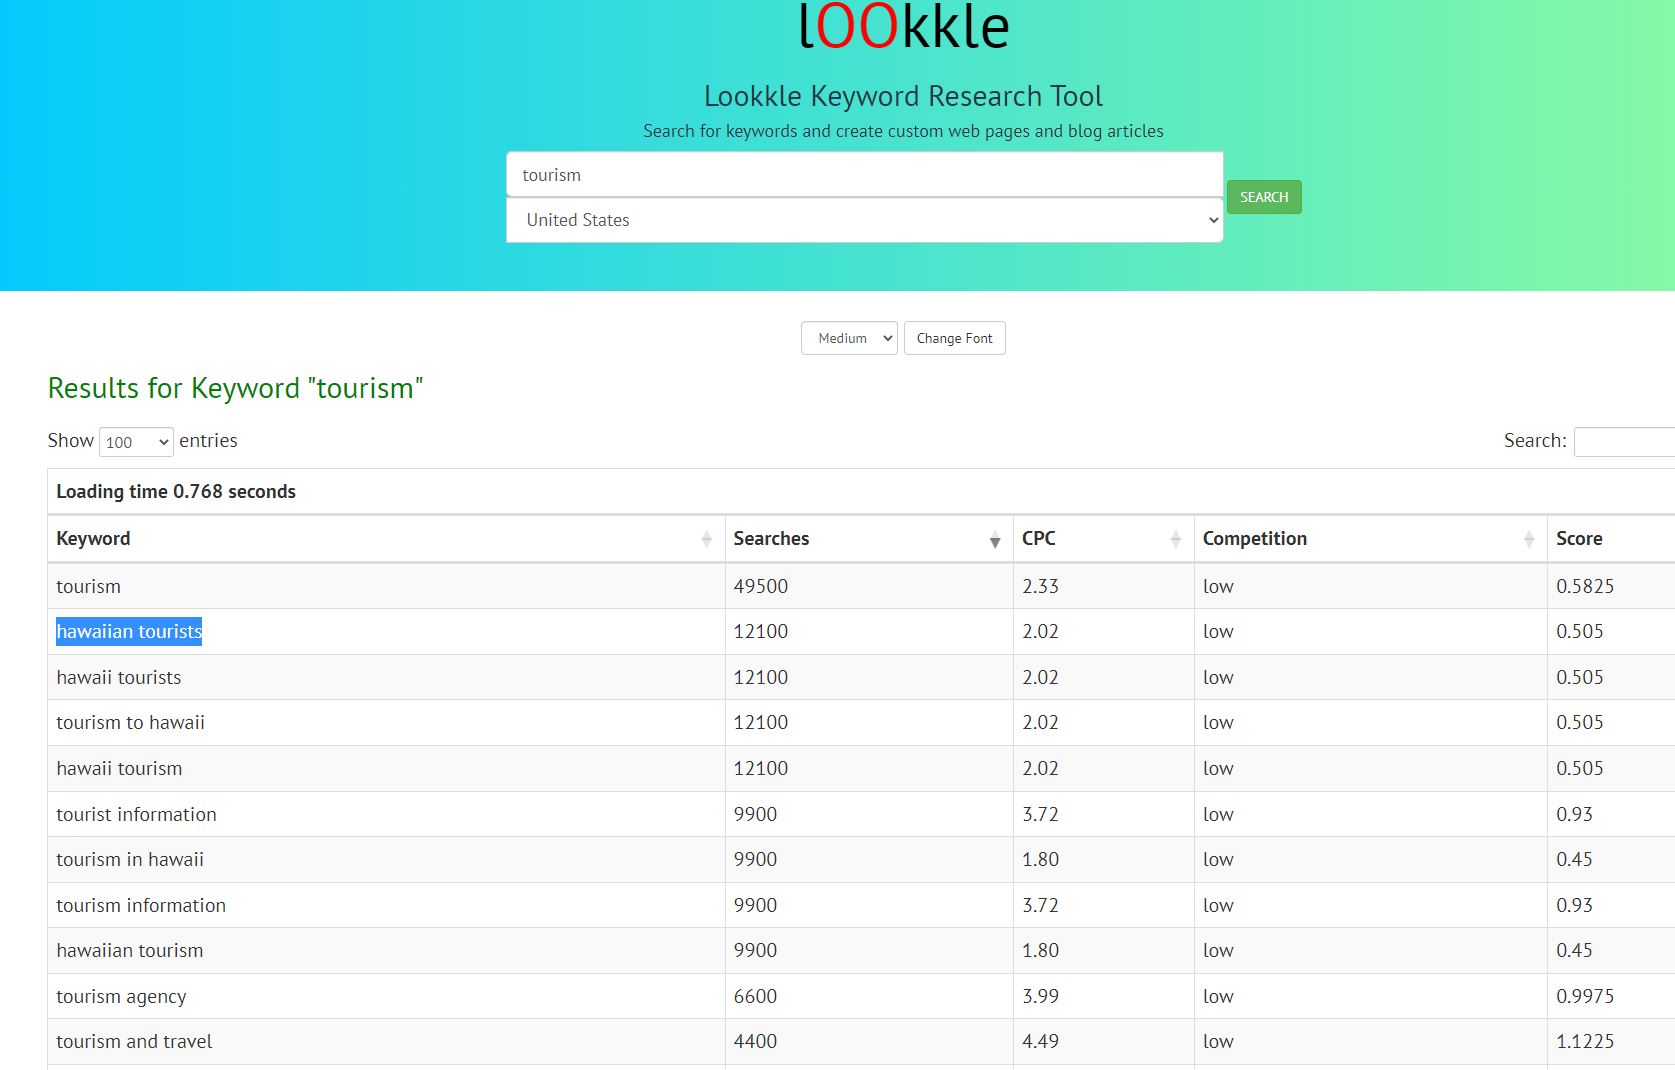Click "Loading time 0.768 seconds" text
This screenshot has height=1070, width=1675.
[x=176, y=491]
